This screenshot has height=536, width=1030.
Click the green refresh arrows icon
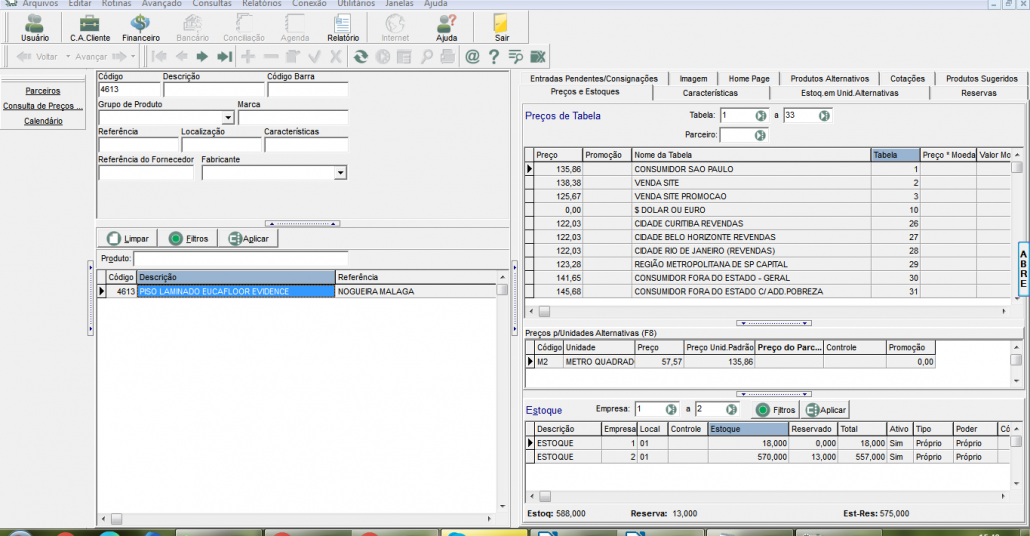tap(360, 57)
